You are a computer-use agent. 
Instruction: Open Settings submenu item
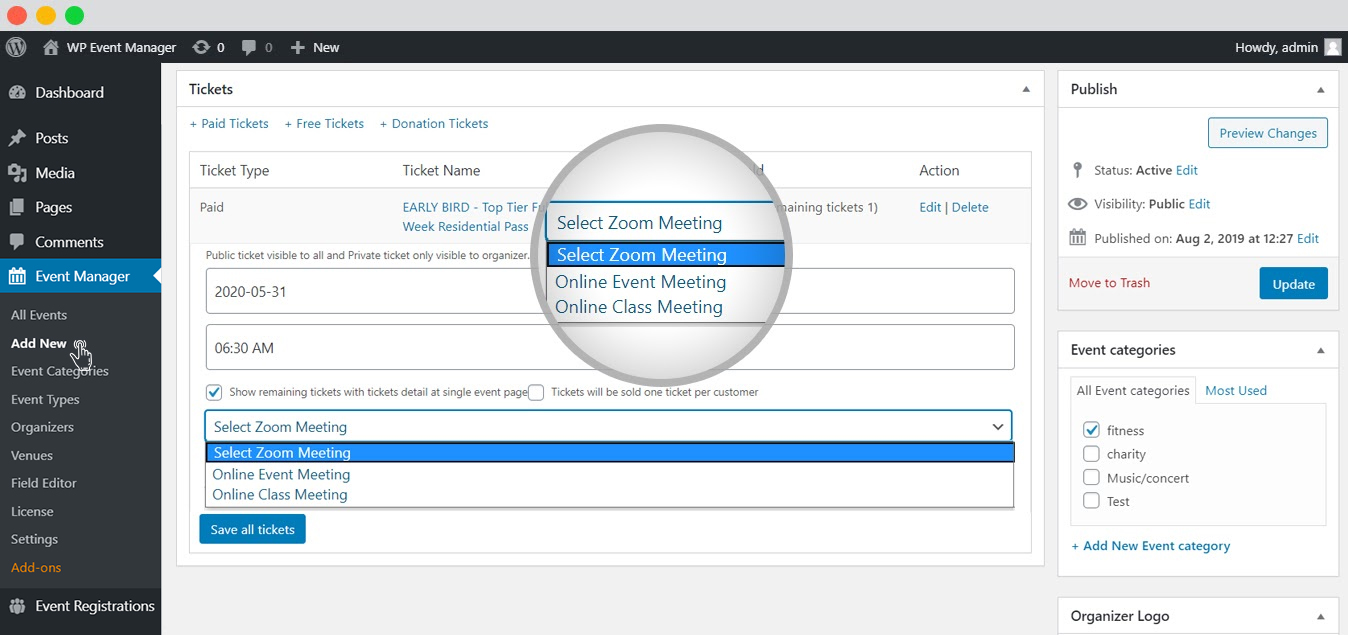point(34,539)
